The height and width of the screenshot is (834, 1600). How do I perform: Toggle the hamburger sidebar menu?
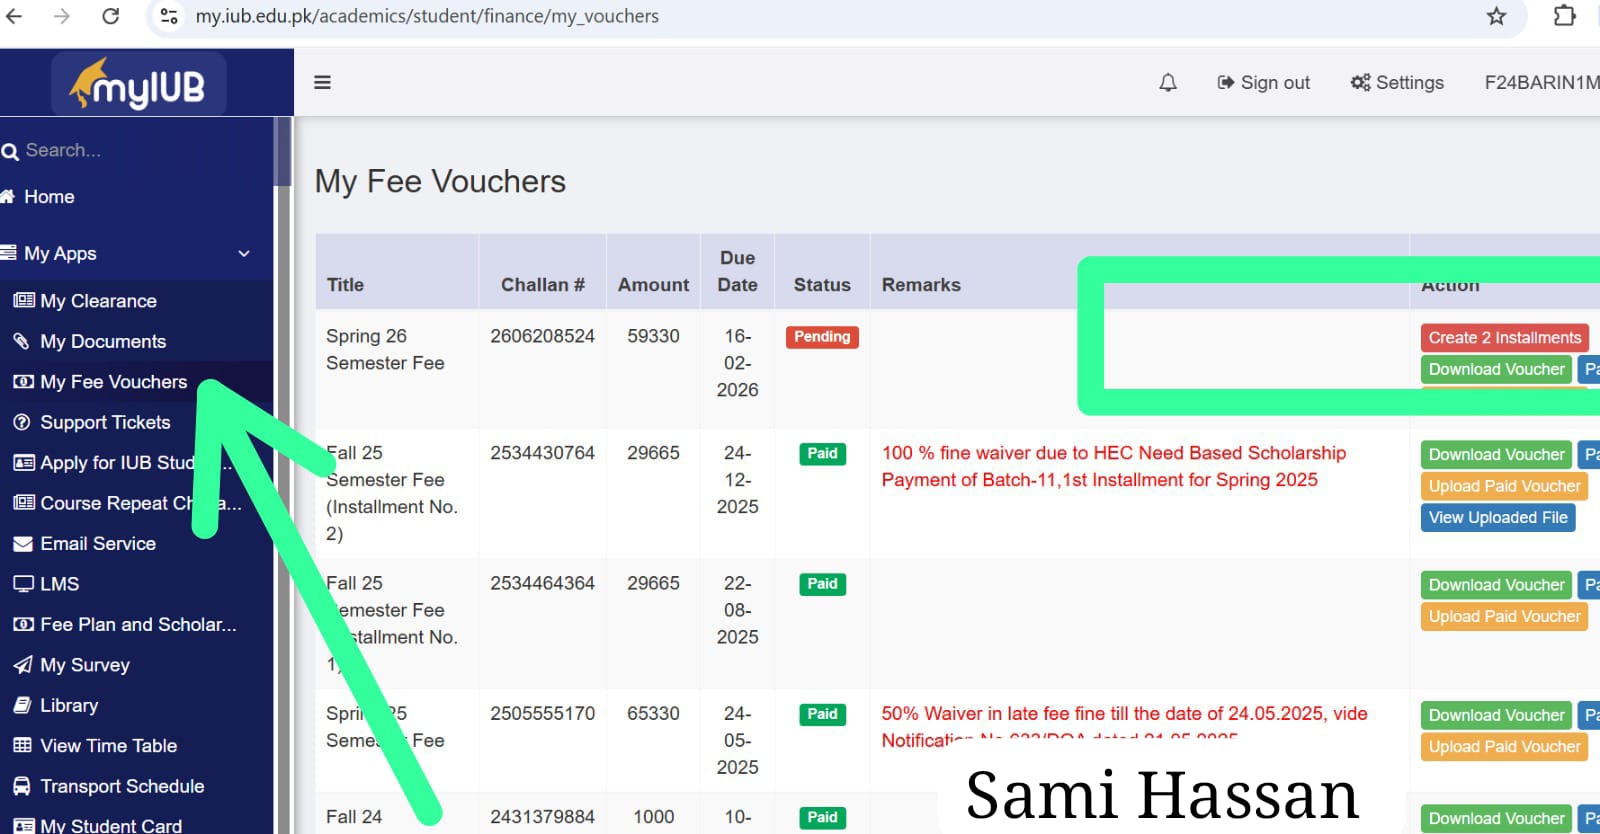point(322,83)
